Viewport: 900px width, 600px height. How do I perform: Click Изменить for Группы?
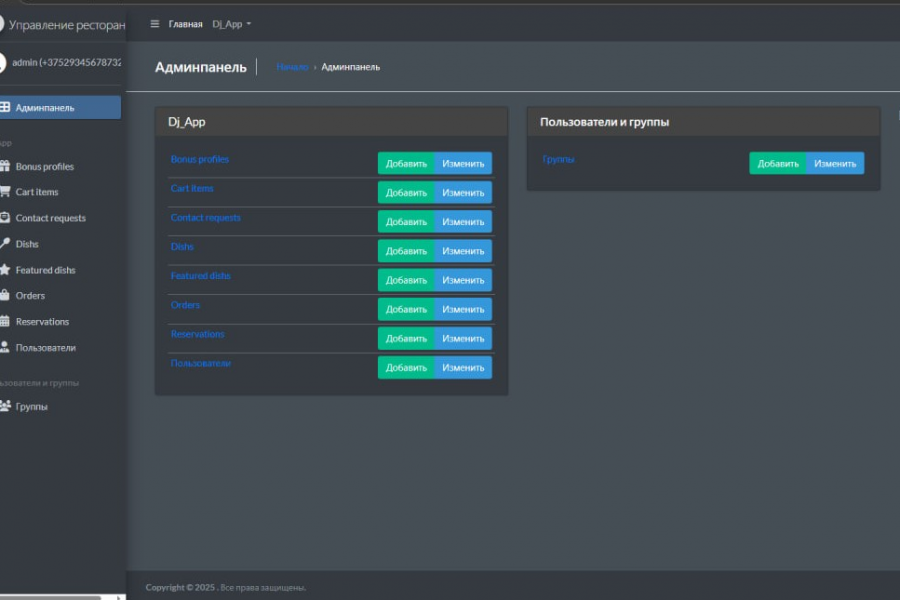pos(835,164)
